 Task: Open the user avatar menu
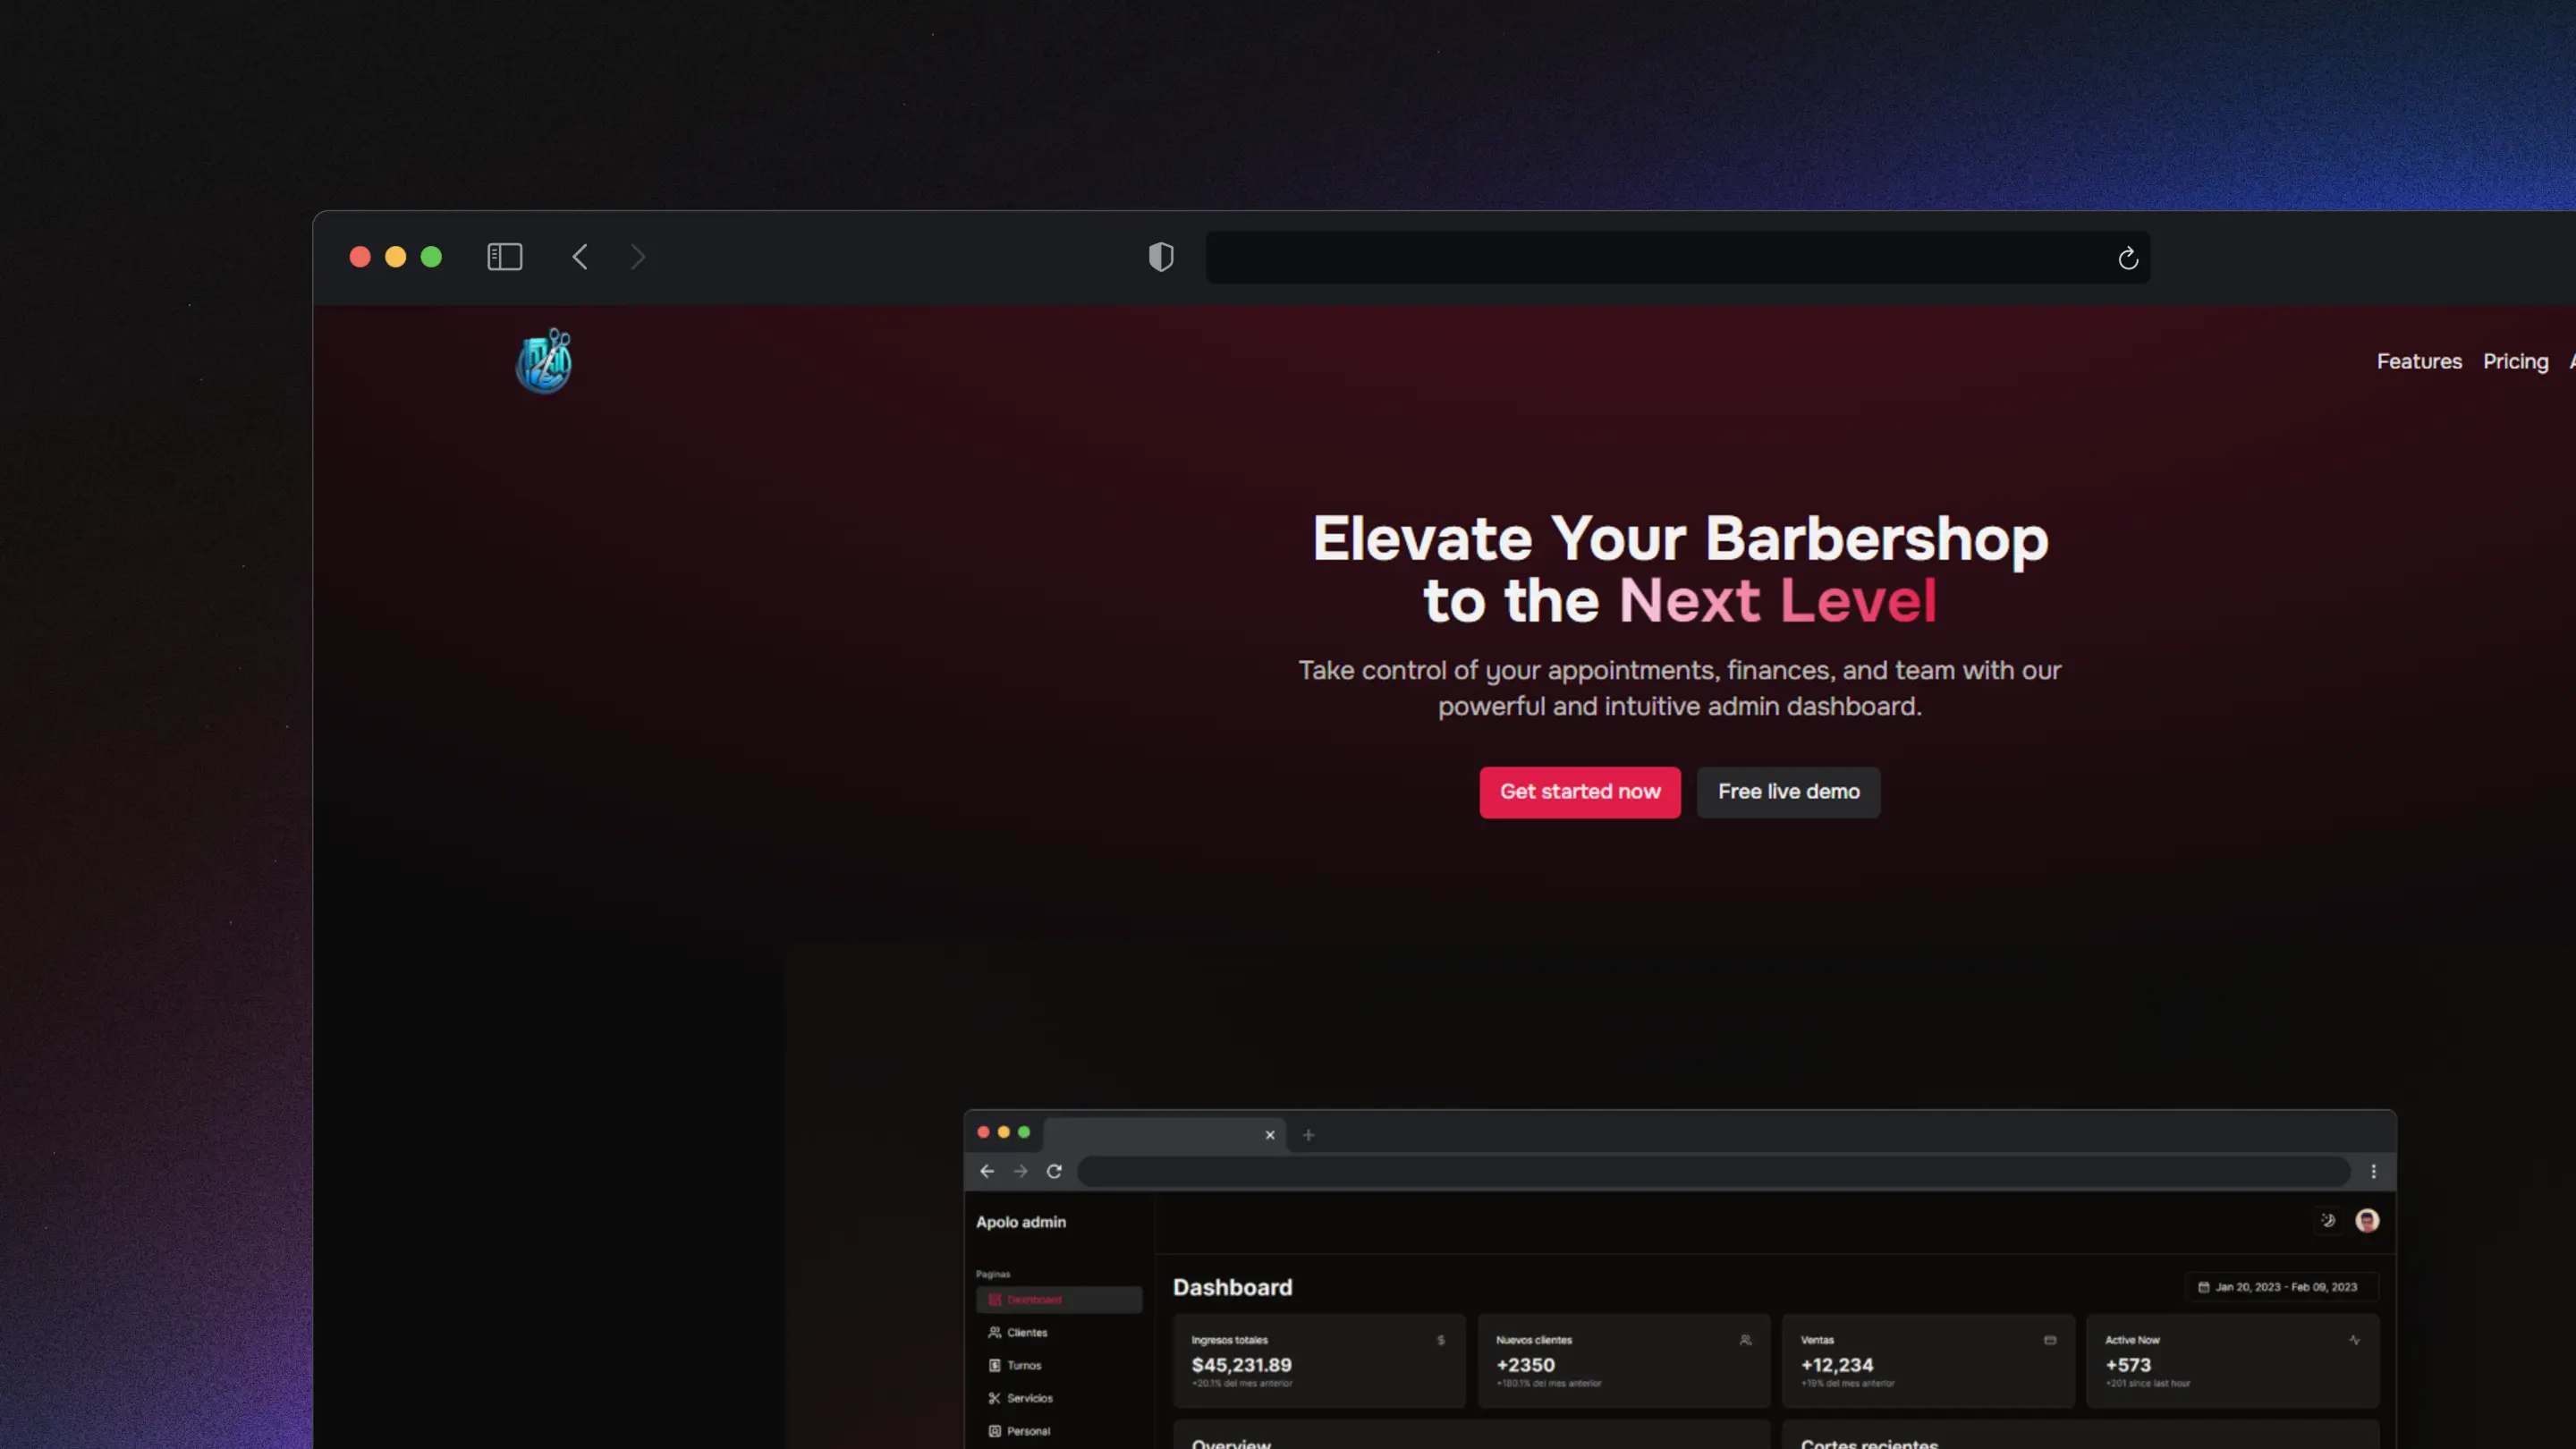point(2367,1220)
